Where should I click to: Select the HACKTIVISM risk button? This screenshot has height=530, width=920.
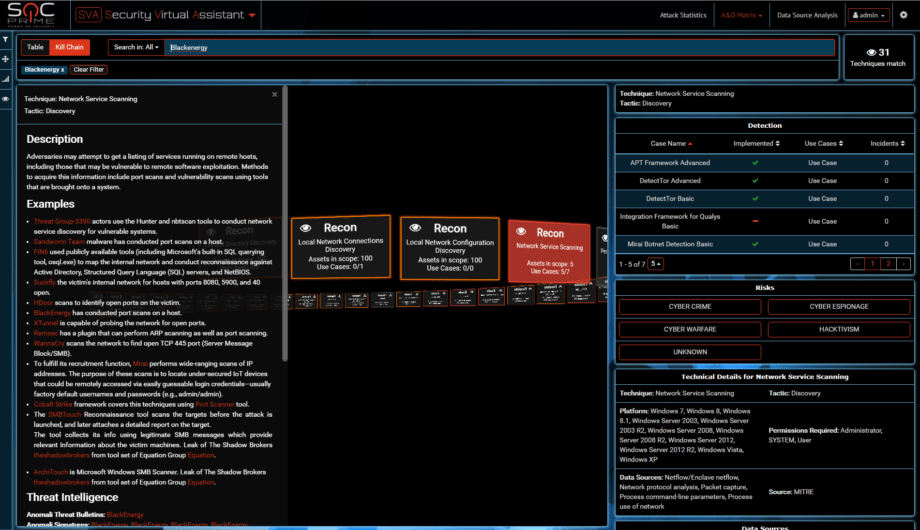click(839, 329)
